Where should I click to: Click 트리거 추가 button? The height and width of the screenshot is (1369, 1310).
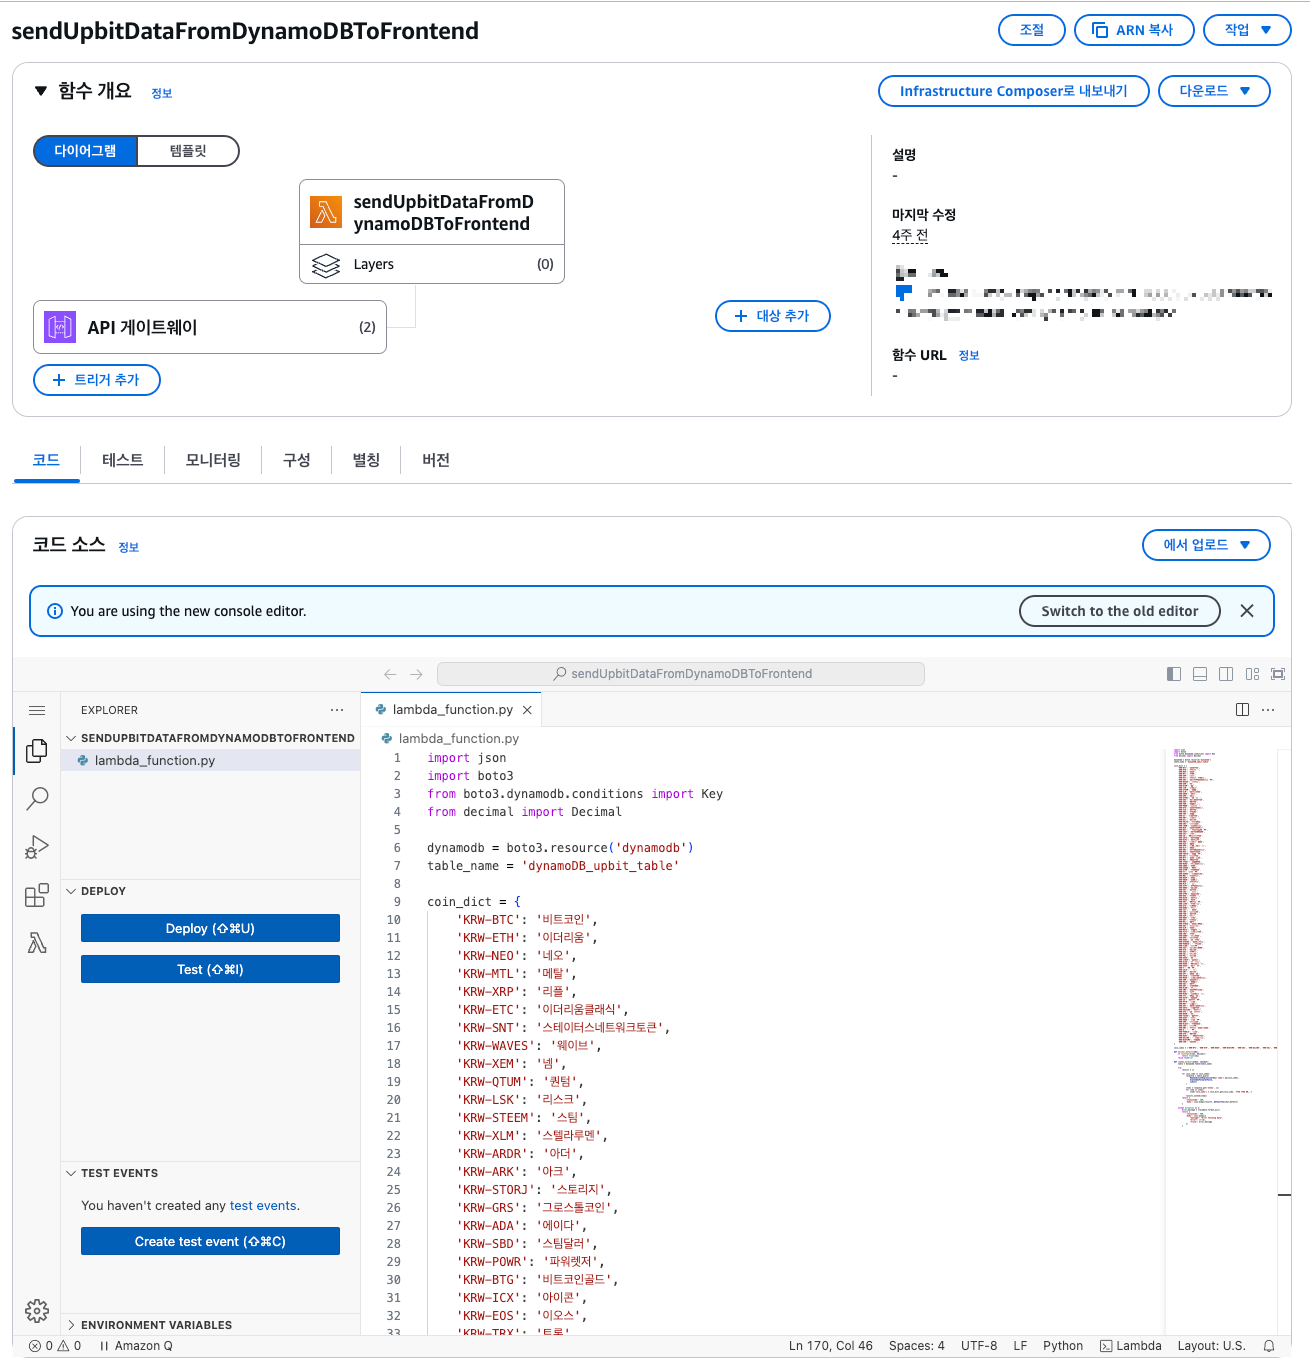point(97,380)
